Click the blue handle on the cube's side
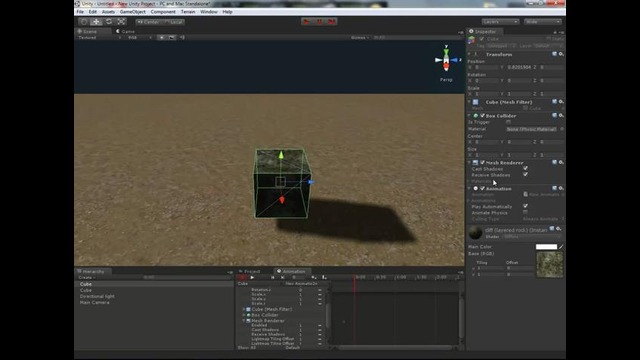 (x=311, y=182)
